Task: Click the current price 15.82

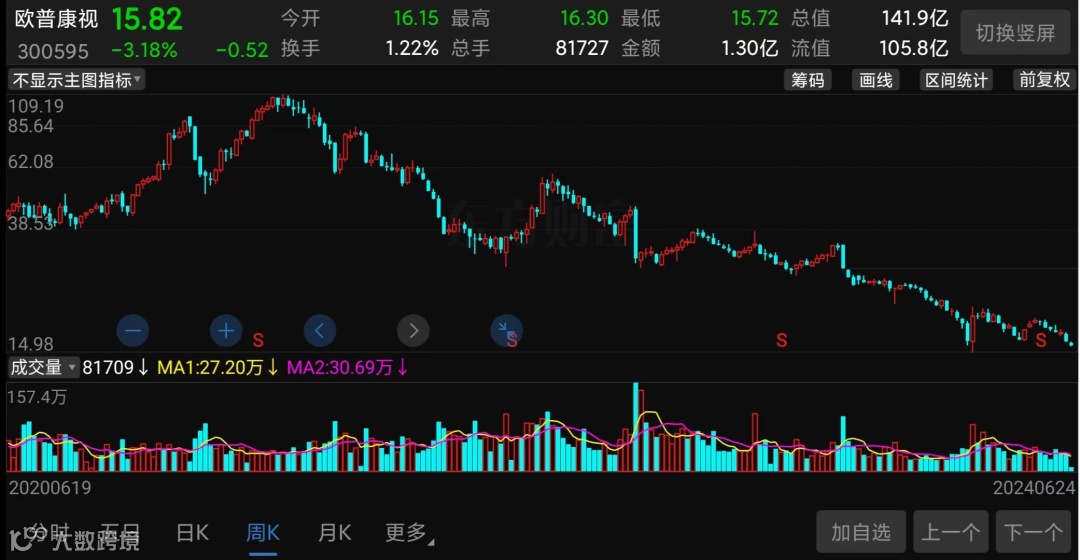Action: [147, 19]
